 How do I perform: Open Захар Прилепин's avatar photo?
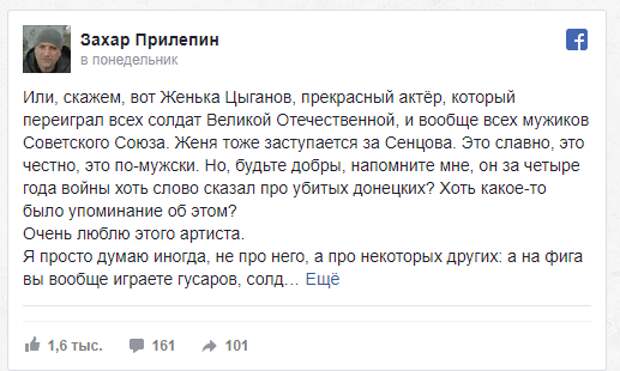click(47, 49)
